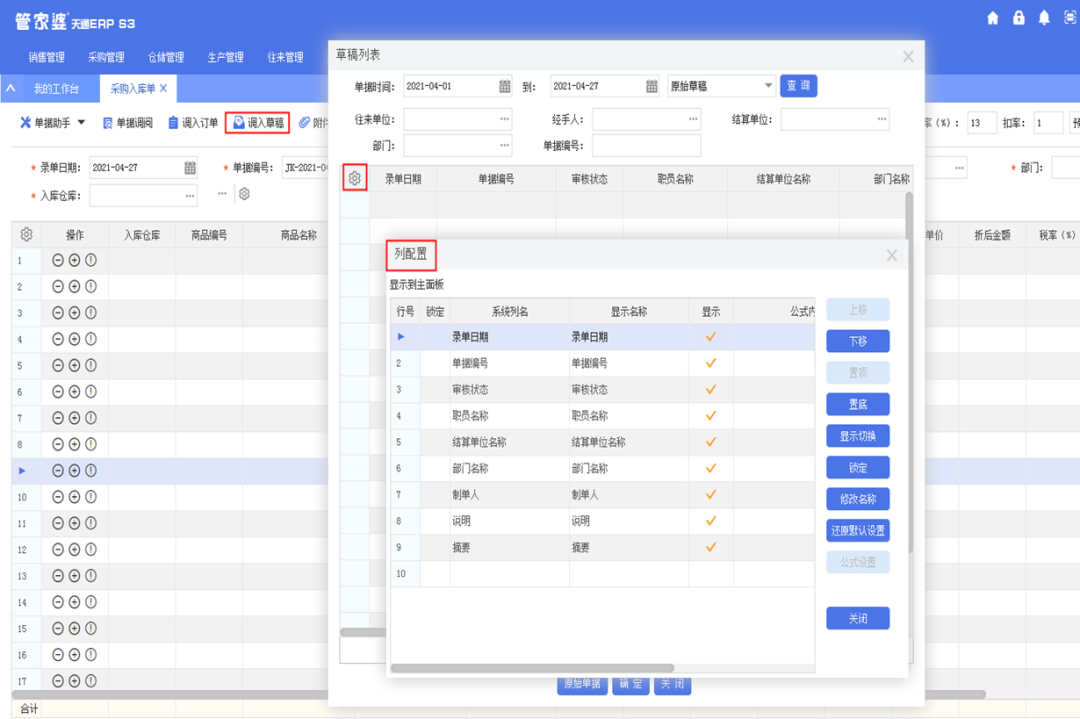
Task: Click the 查询 button
Action: click(x=798, y=86)
